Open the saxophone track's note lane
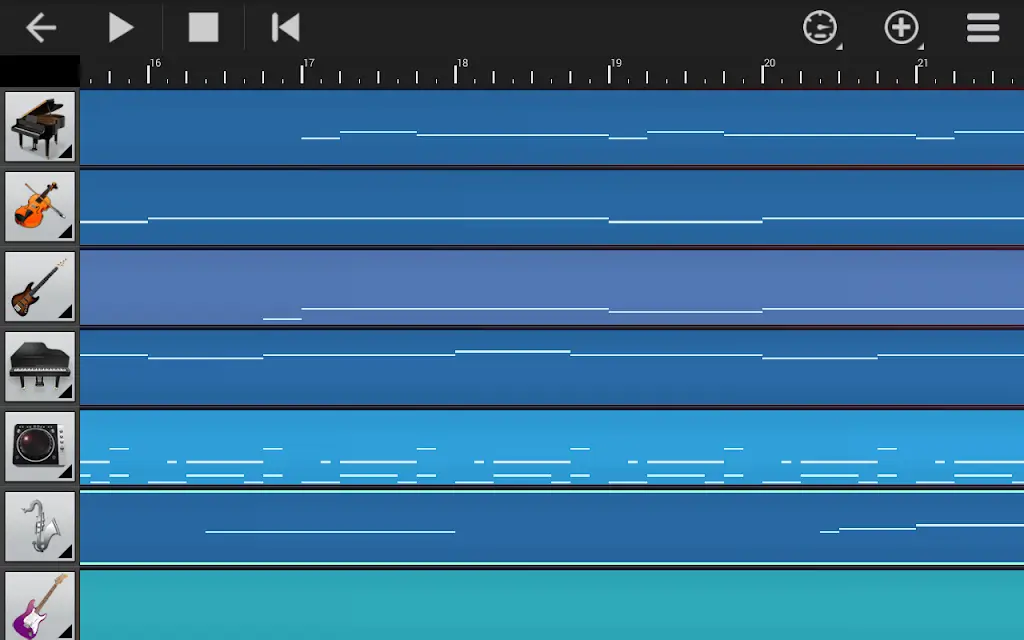Image resolution: width=1024 pixels, height=640 pixels. pos(552,527)
